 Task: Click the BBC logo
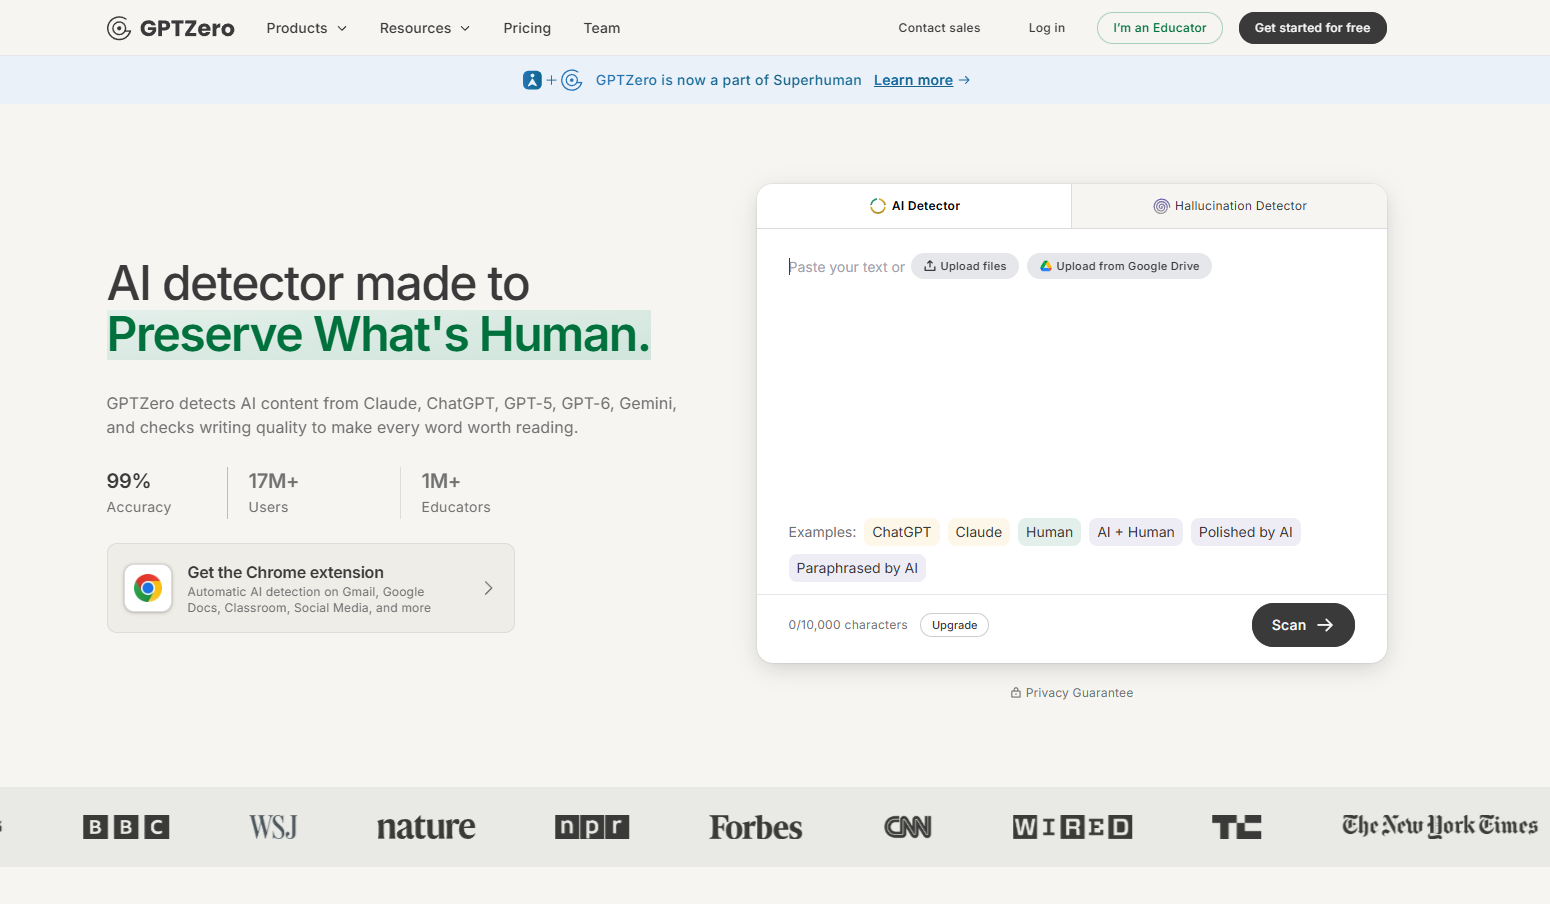(x=126, y=827)
